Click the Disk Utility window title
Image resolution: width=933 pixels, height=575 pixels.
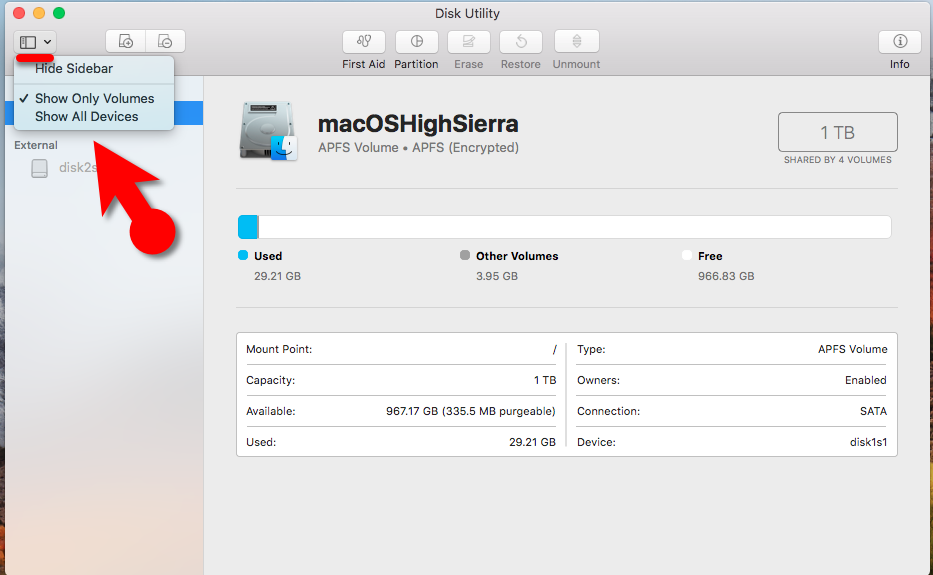467,13
